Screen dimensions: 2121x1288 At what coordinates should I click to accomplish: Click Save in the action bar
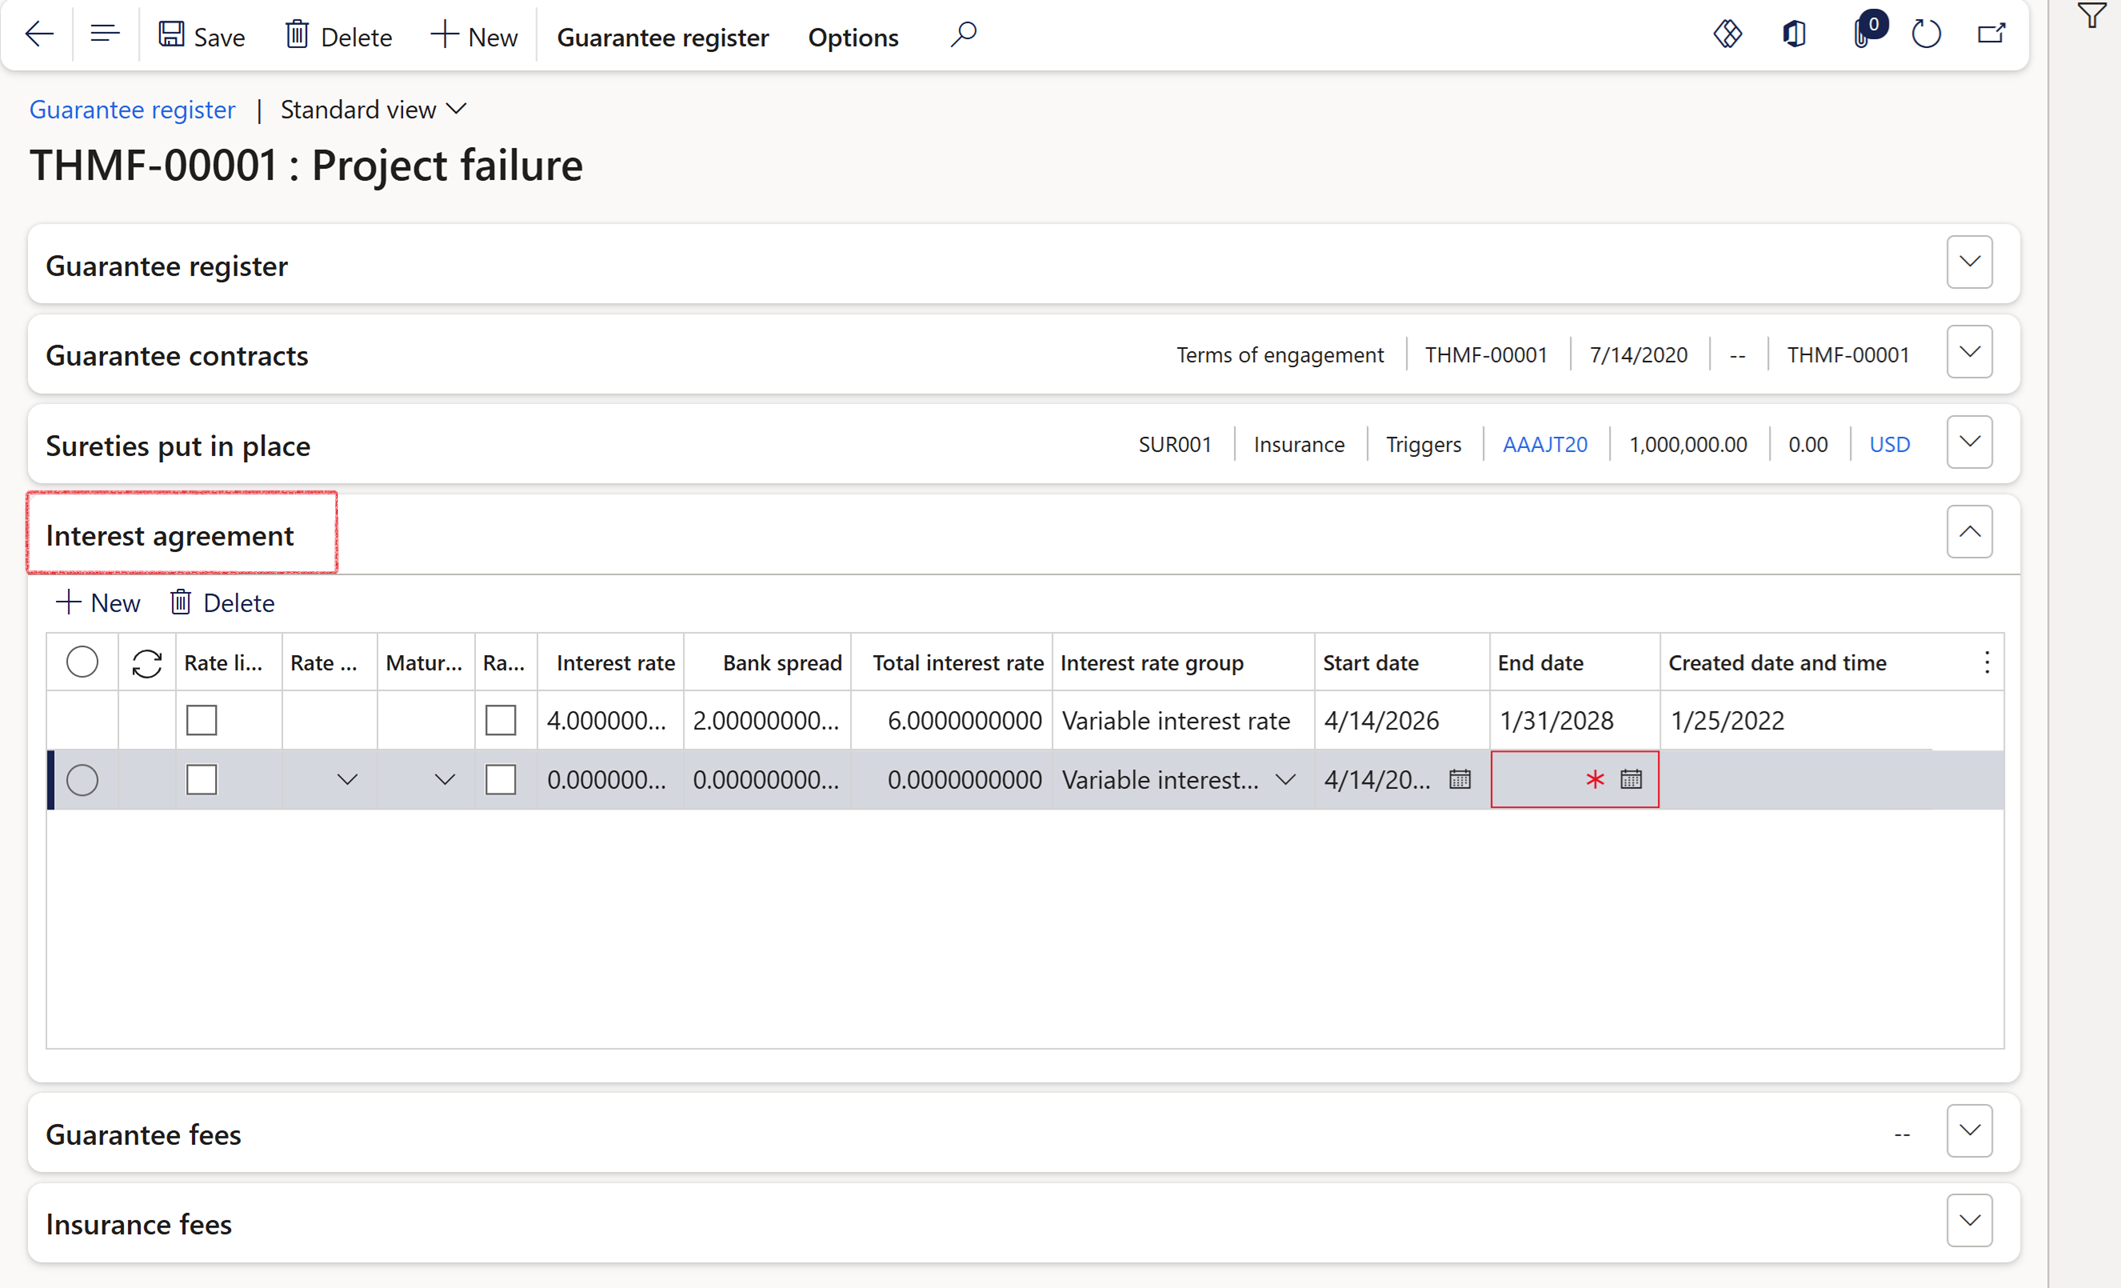point(201,37)
